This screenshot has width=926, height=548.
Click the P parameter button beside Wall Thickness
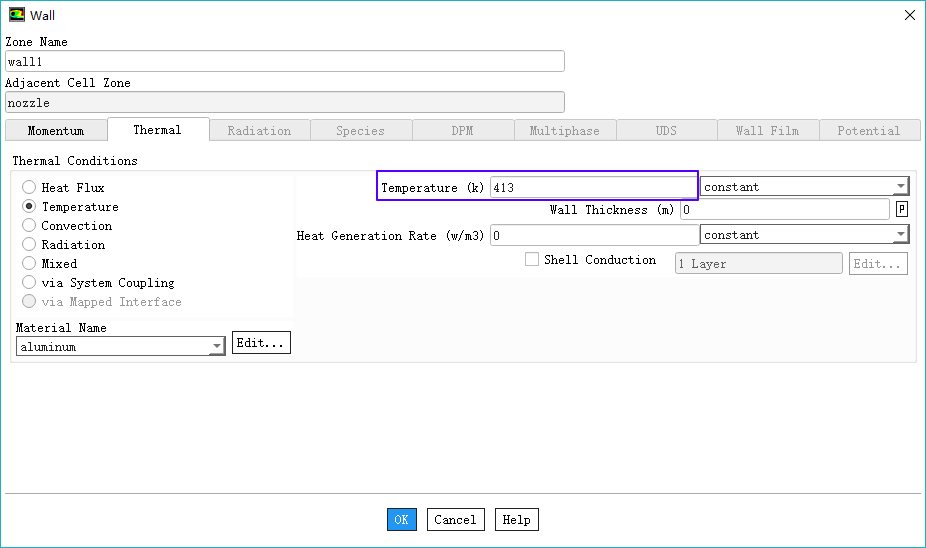tap(902, 210)
